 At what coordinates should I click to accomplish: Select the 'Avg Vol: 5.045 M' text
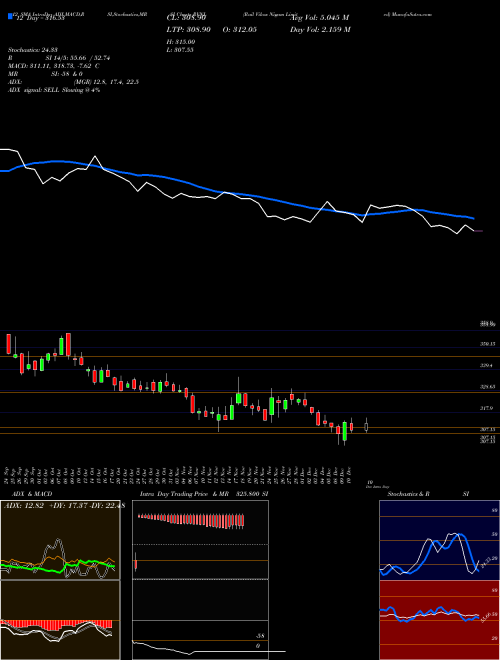[319, 18]
